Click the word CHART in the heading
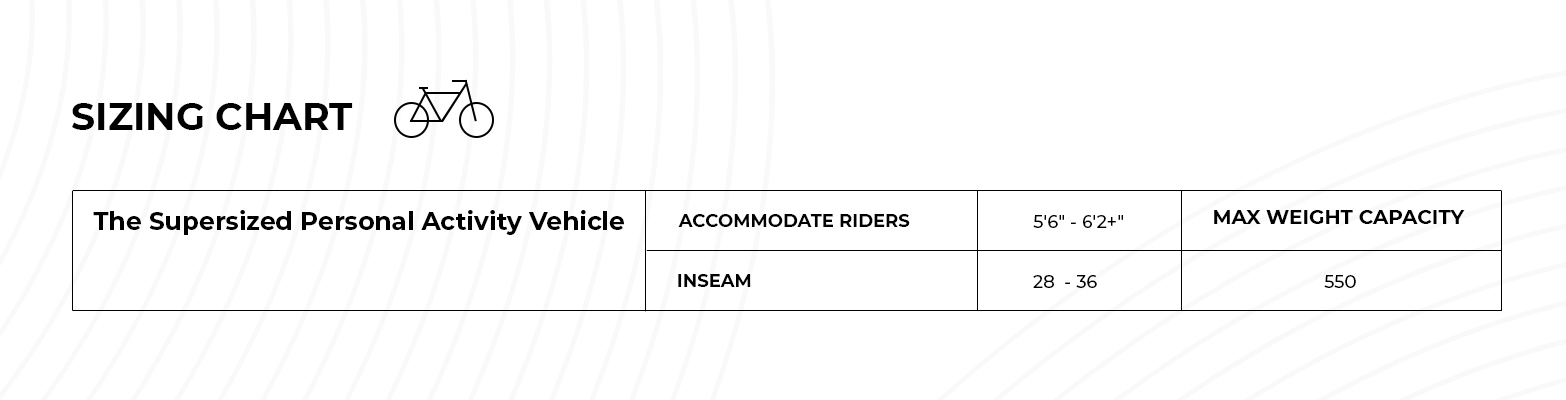Image resolution: width=1566 pixels, height=400 pixels. click(x=284, y=117)
